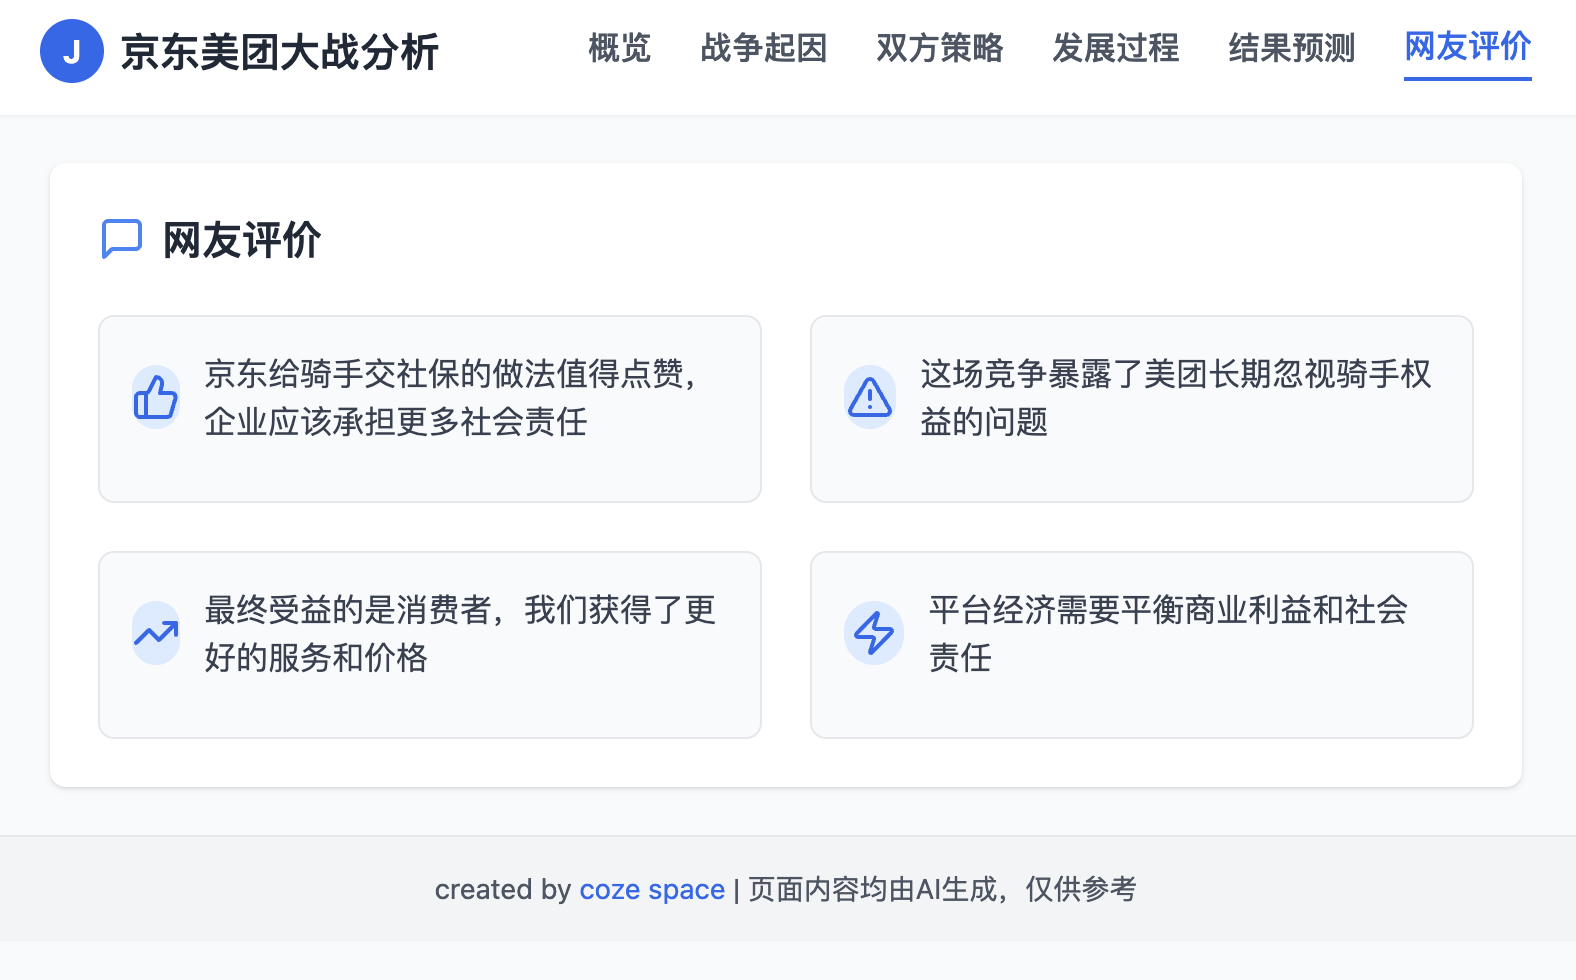Image resolution: width=1576 pixels, height=980 pixels.
Task: Click the blue J logo icon
Action: (71, 51)
